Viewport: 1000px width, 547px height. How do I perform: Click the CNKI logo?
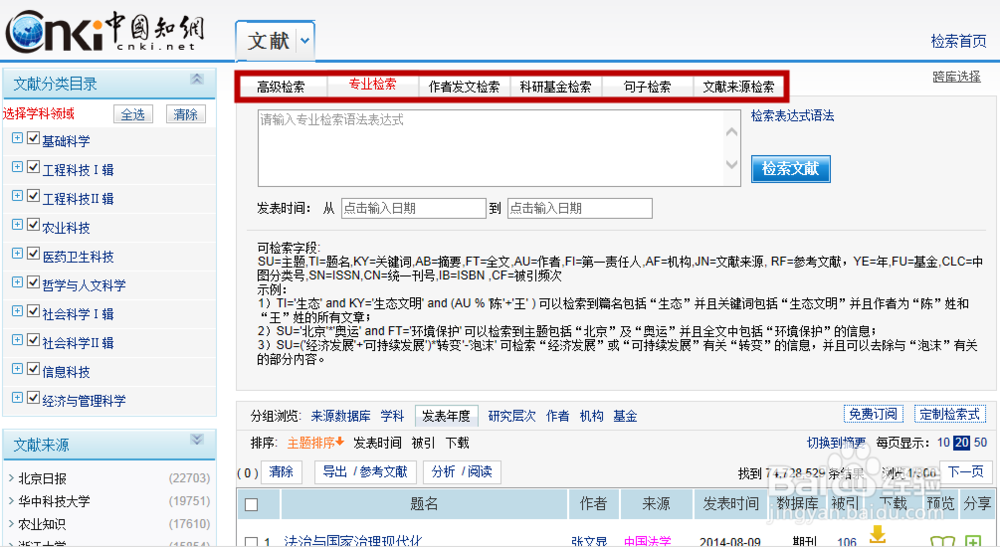(x=105, y=31)
